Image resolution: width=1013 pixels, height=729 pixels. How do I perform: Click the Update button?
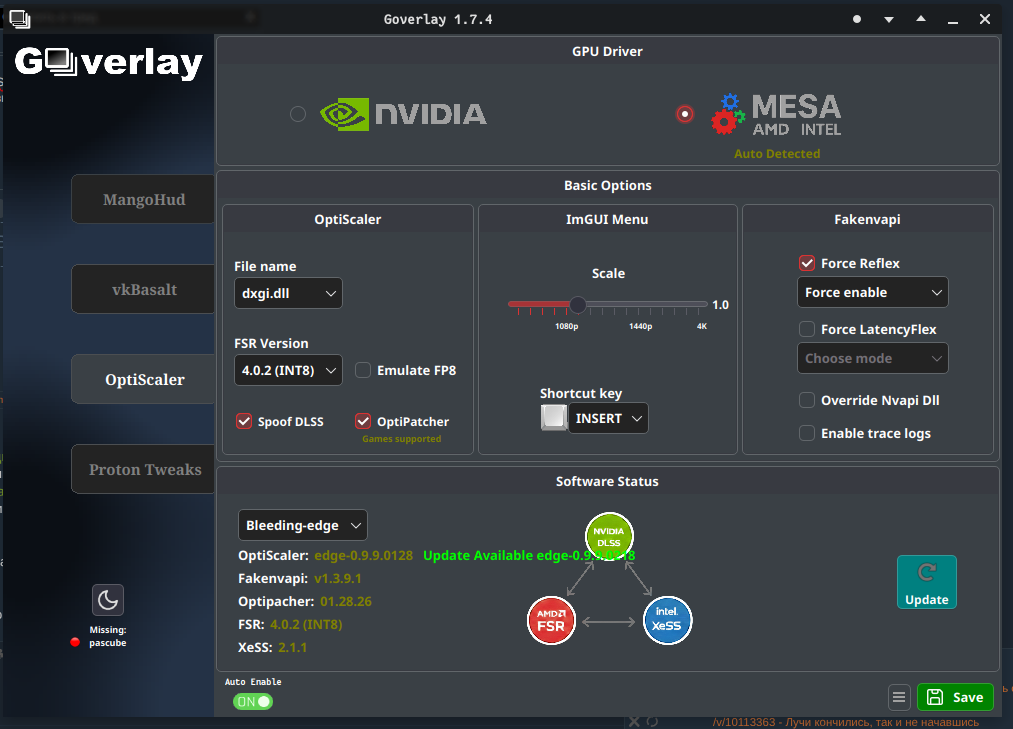click(926, 582)
